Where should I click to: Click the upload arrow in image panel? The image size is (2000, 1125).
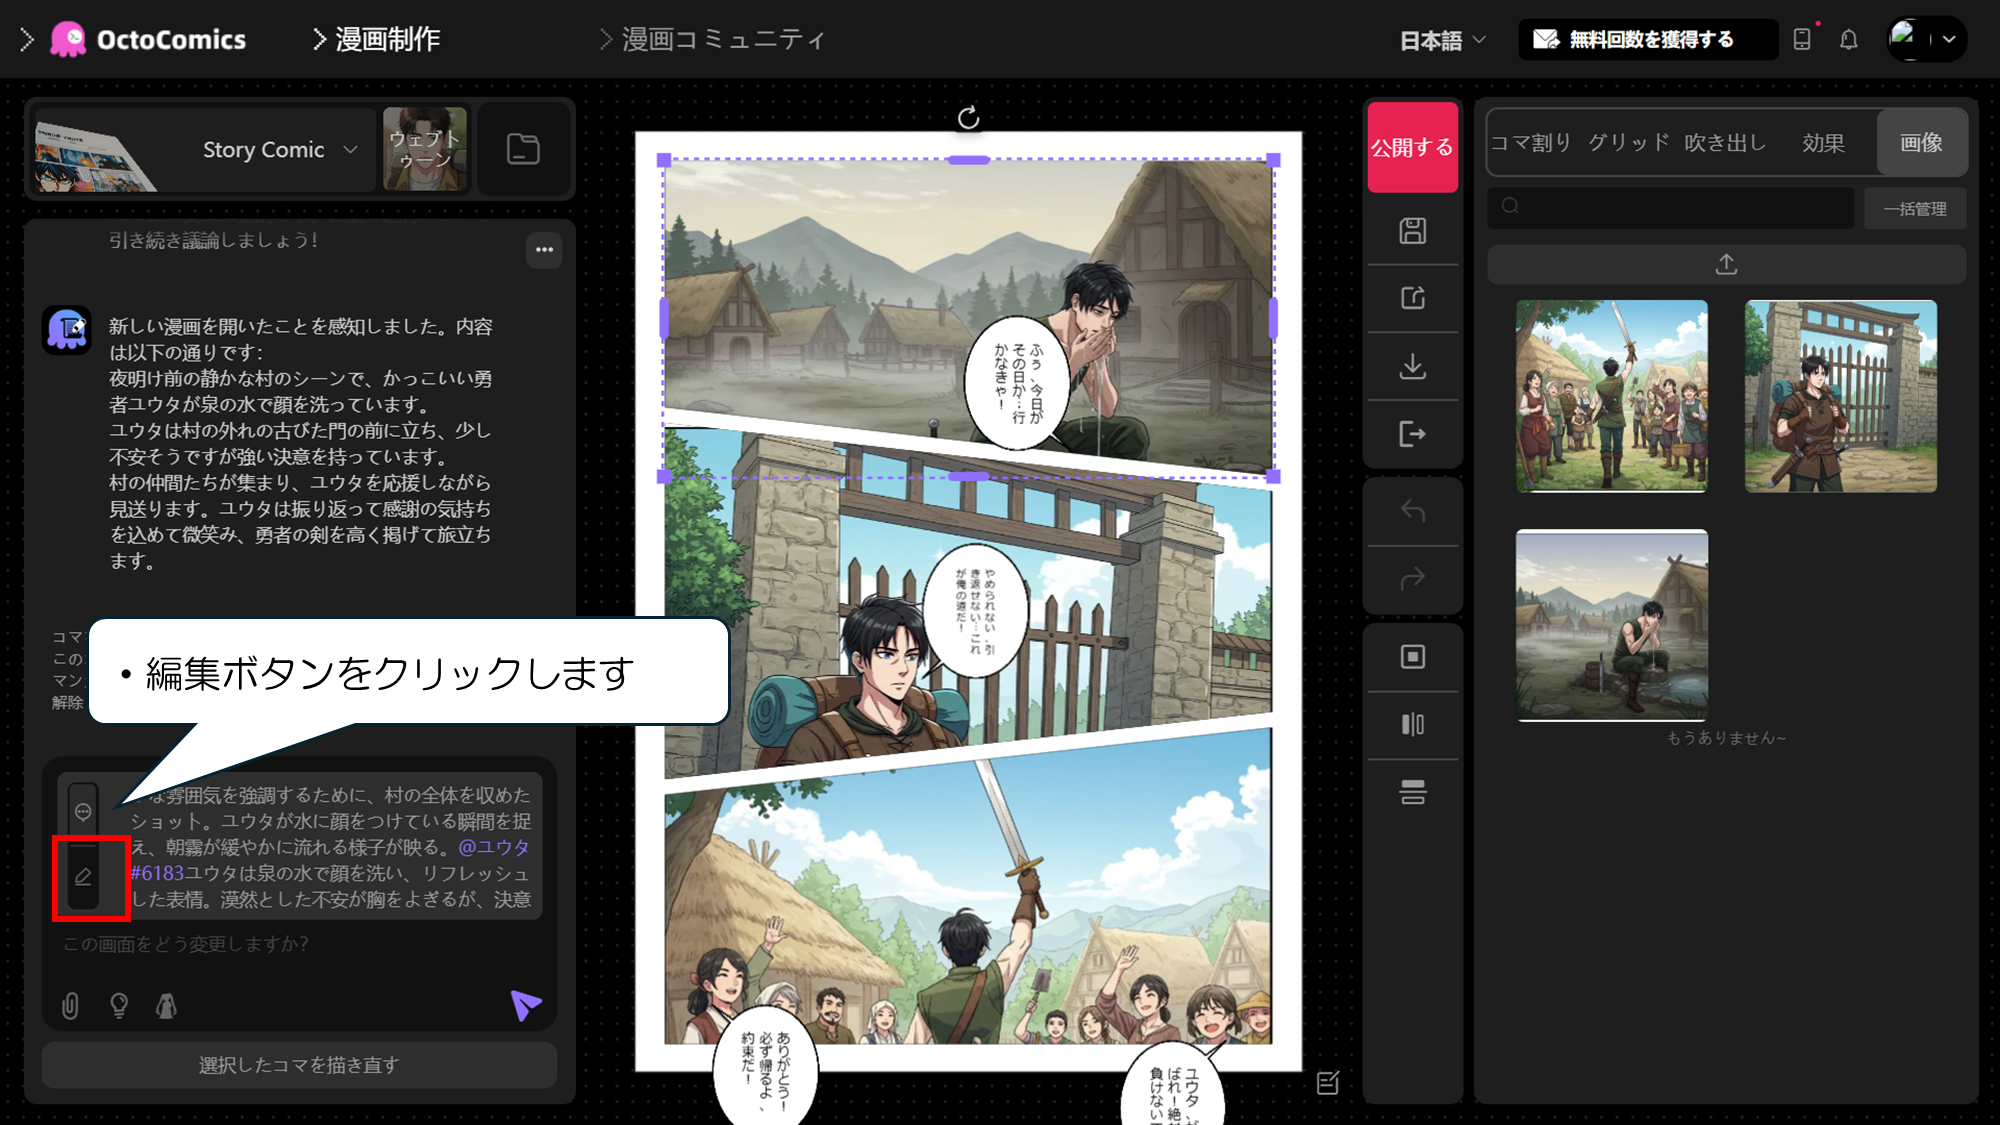[1726, 264]
